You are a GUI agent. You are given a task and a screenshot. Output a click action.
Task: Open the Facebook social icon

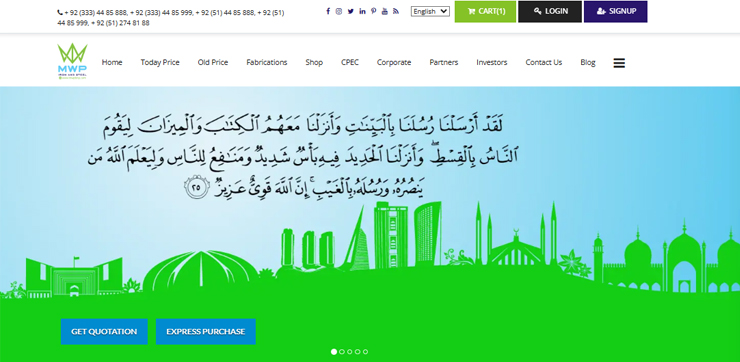pos(328,11)
